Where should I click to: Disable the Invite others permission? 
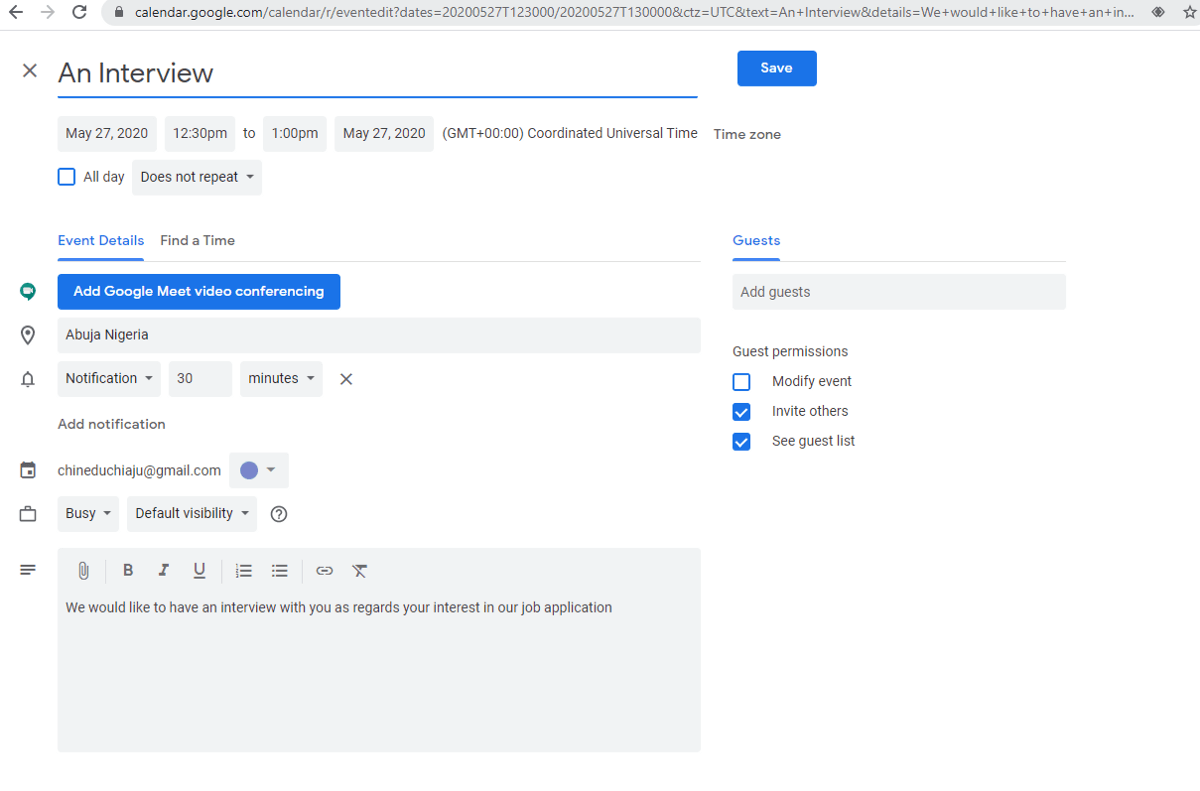tap(741, 411)
